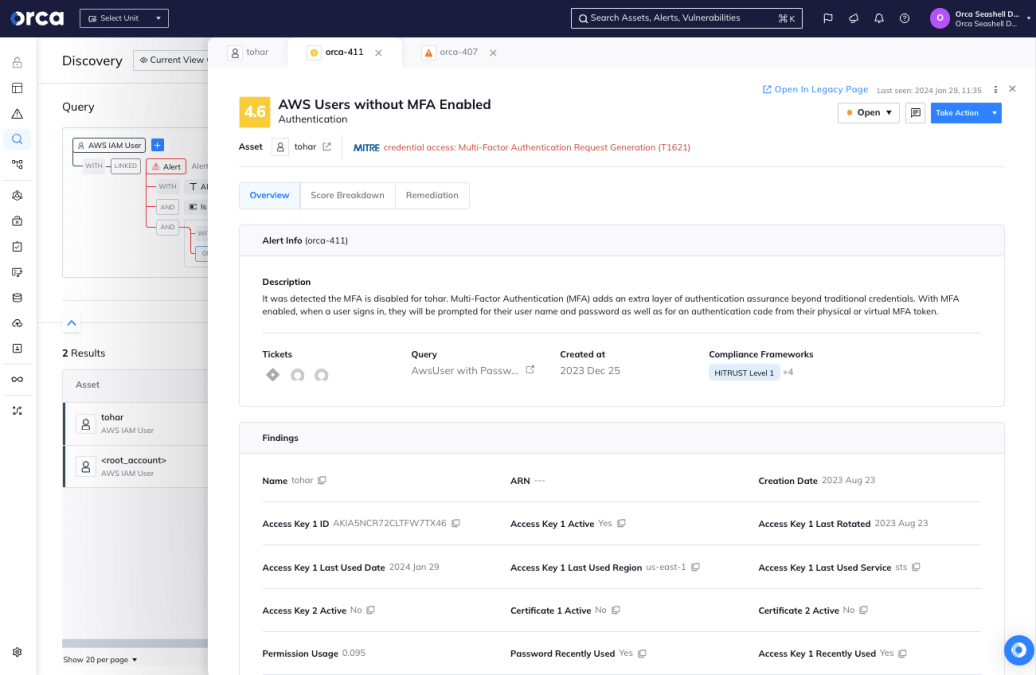Open the notifications bell icon

pyautogui.click(x=879, y=18)
